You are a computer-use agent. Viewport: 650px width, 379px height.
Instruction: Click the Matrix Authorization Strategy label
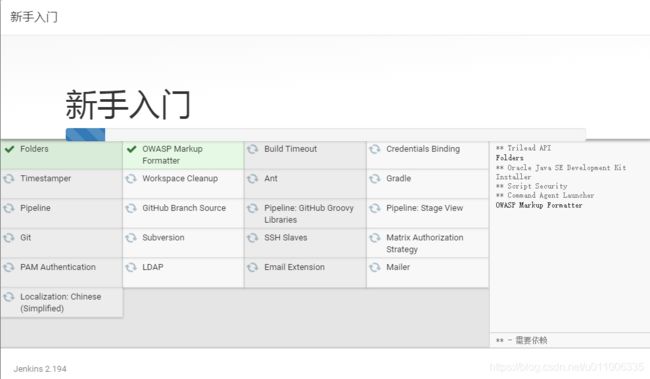click(424, 243)
